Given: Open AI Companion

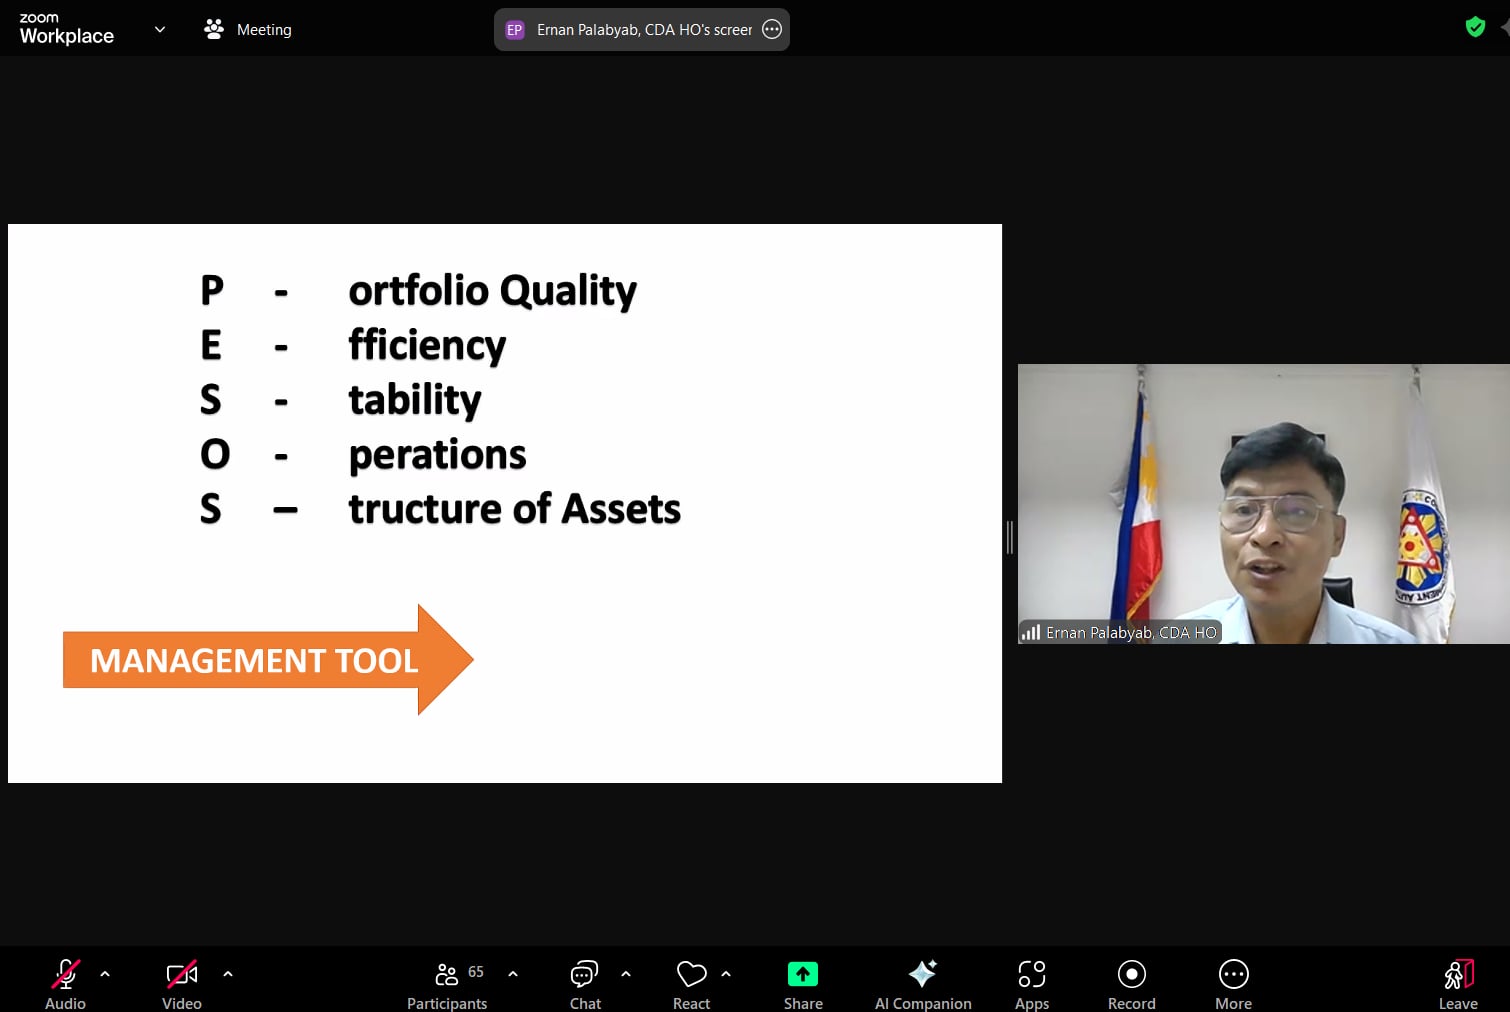Looking at the screenshot, I should (x=923, y=984).
